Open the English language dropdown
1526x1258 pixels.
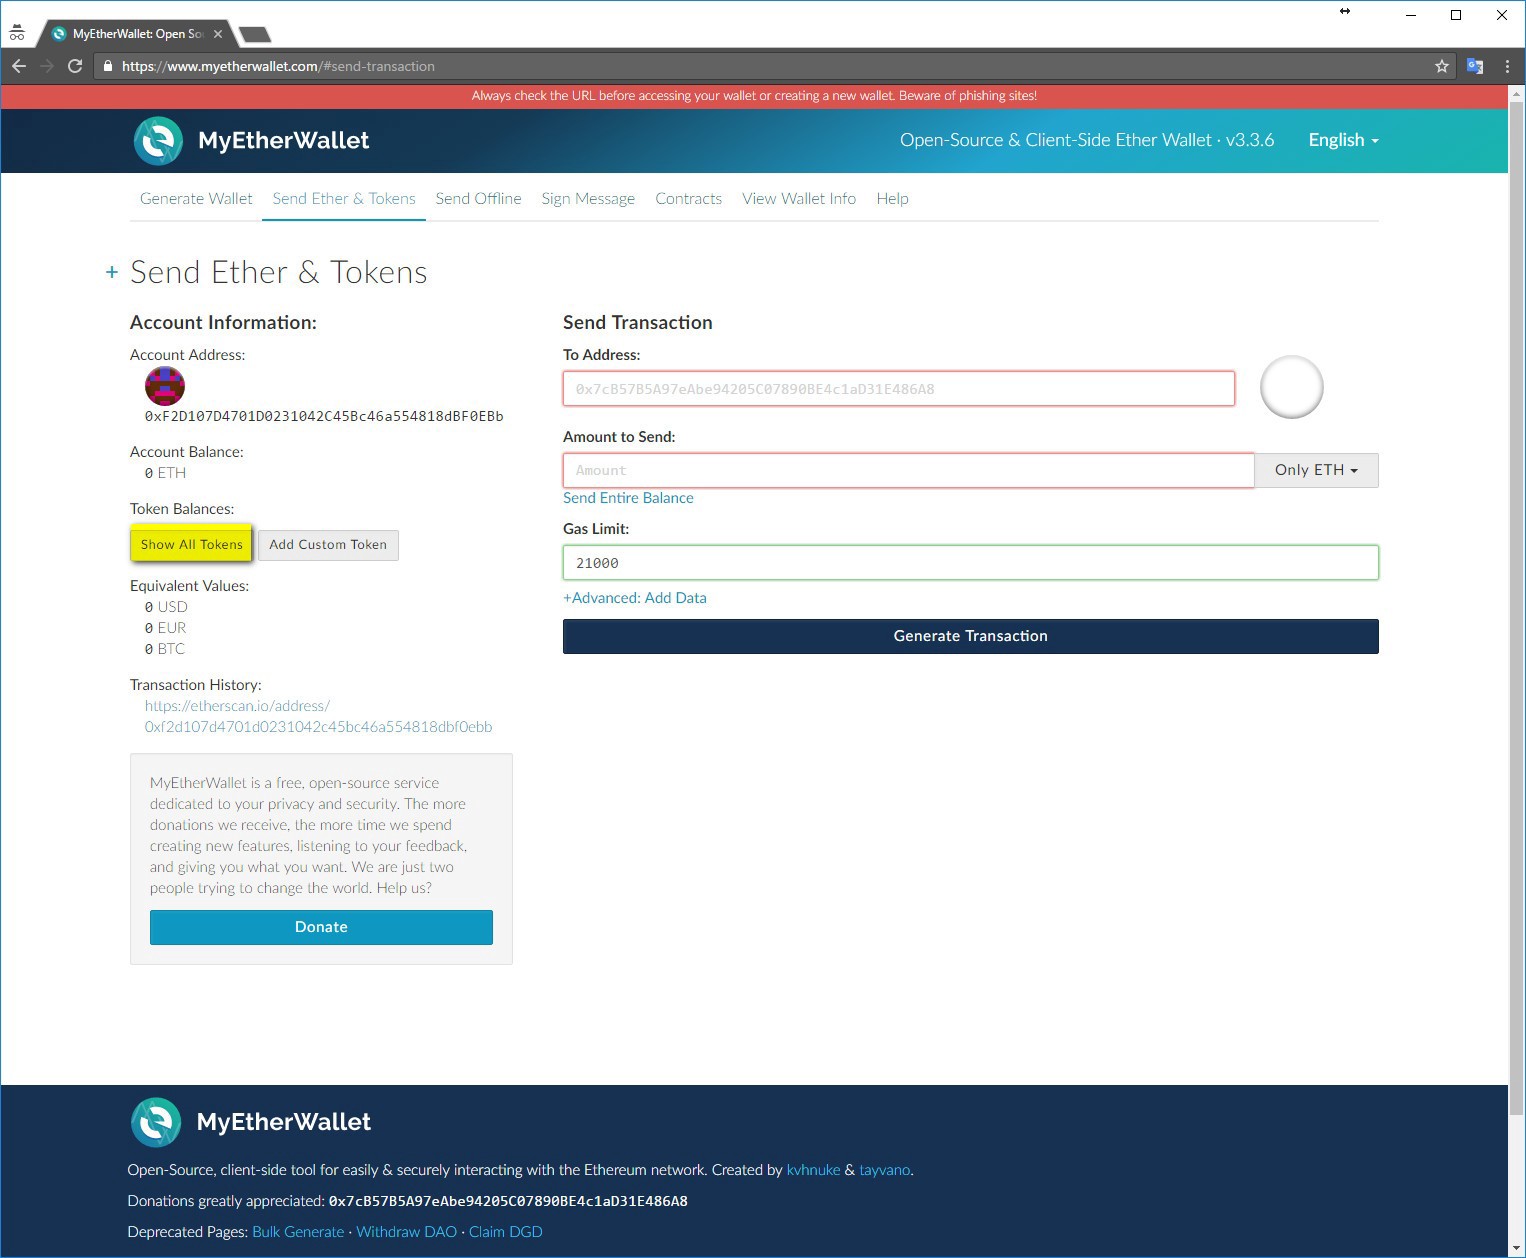[x=1343, y=140]
